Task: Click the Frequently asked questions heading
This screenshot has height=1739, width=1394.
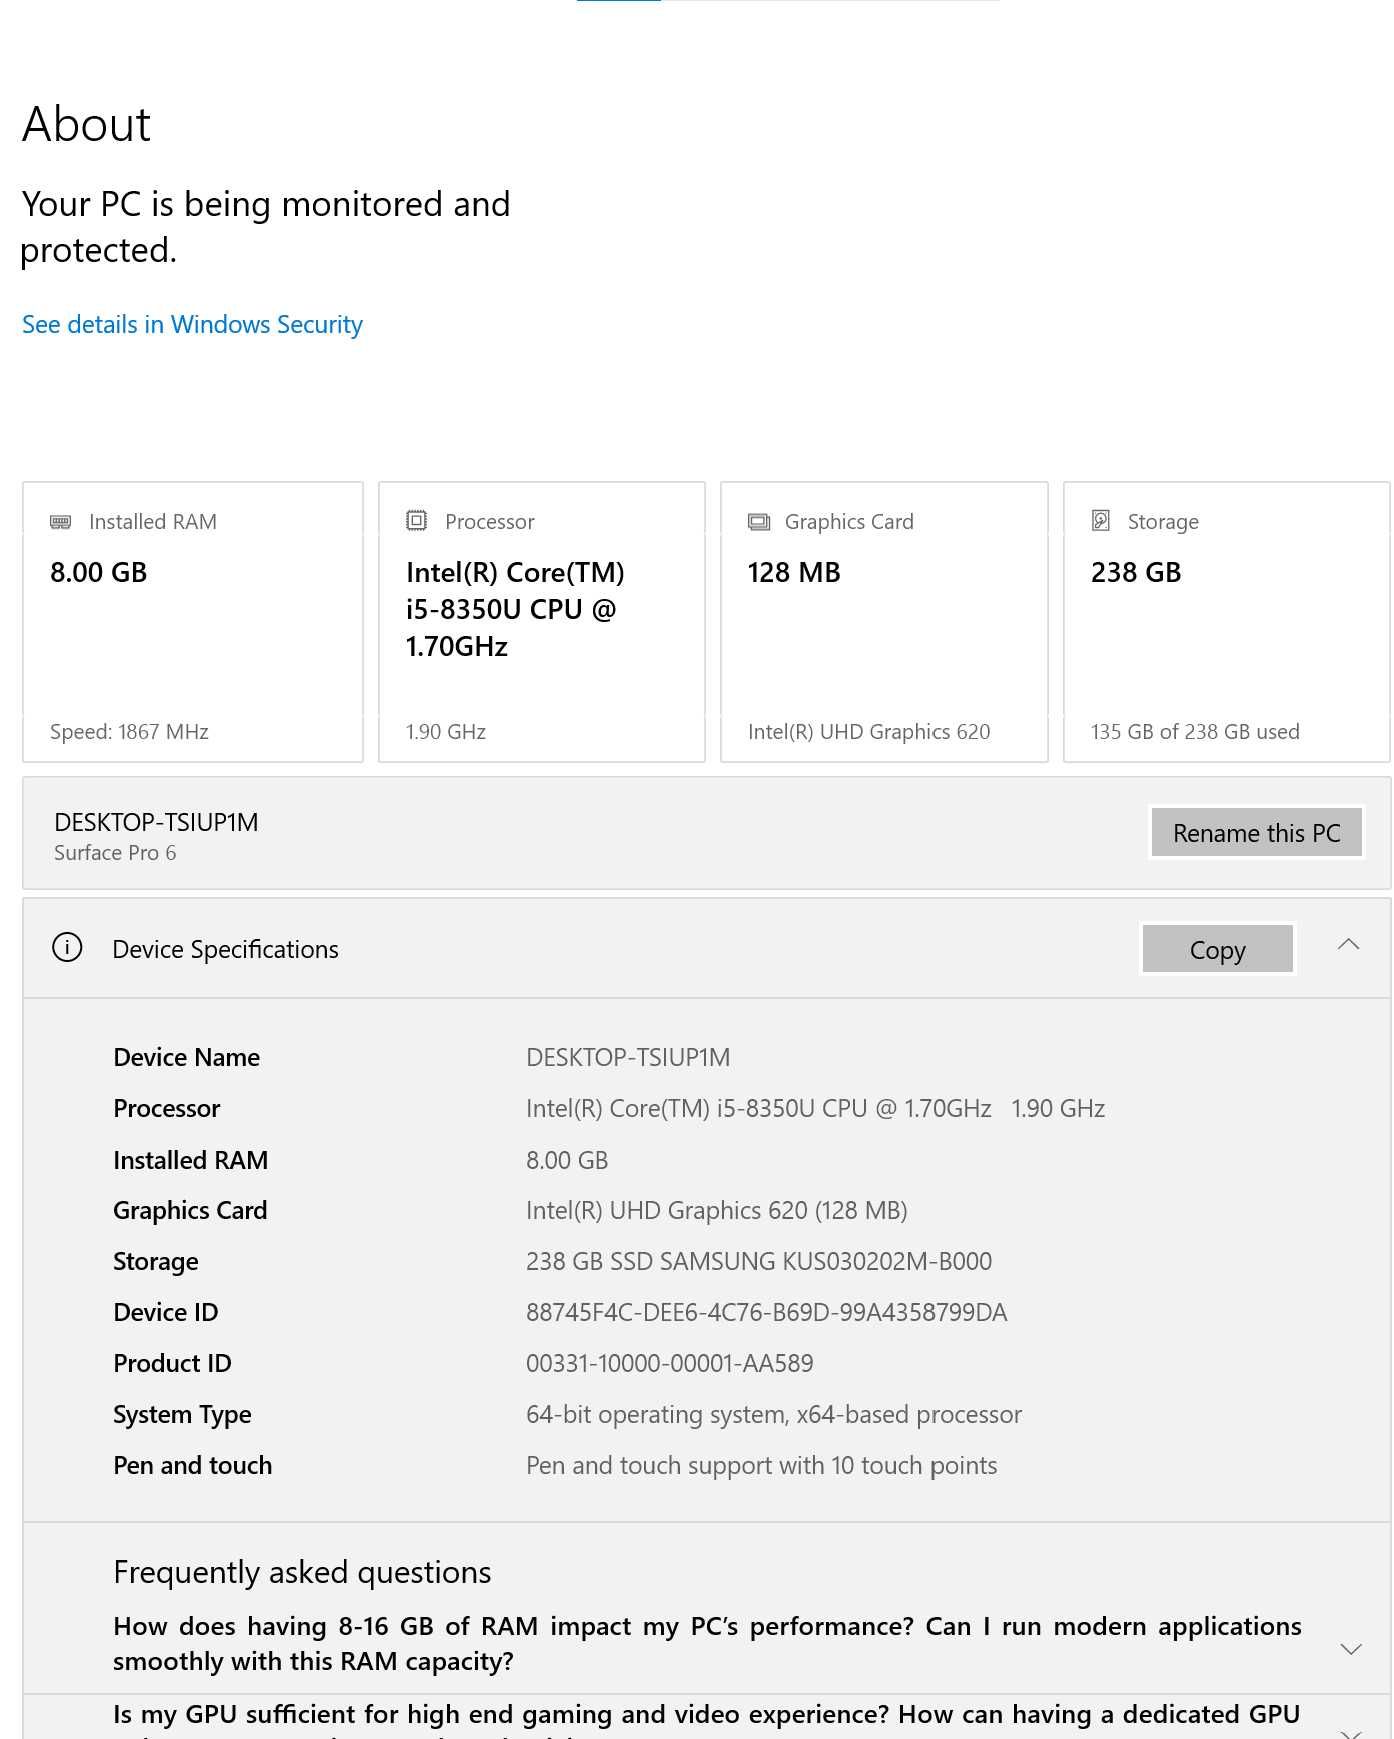Action: click(302, 1572)
